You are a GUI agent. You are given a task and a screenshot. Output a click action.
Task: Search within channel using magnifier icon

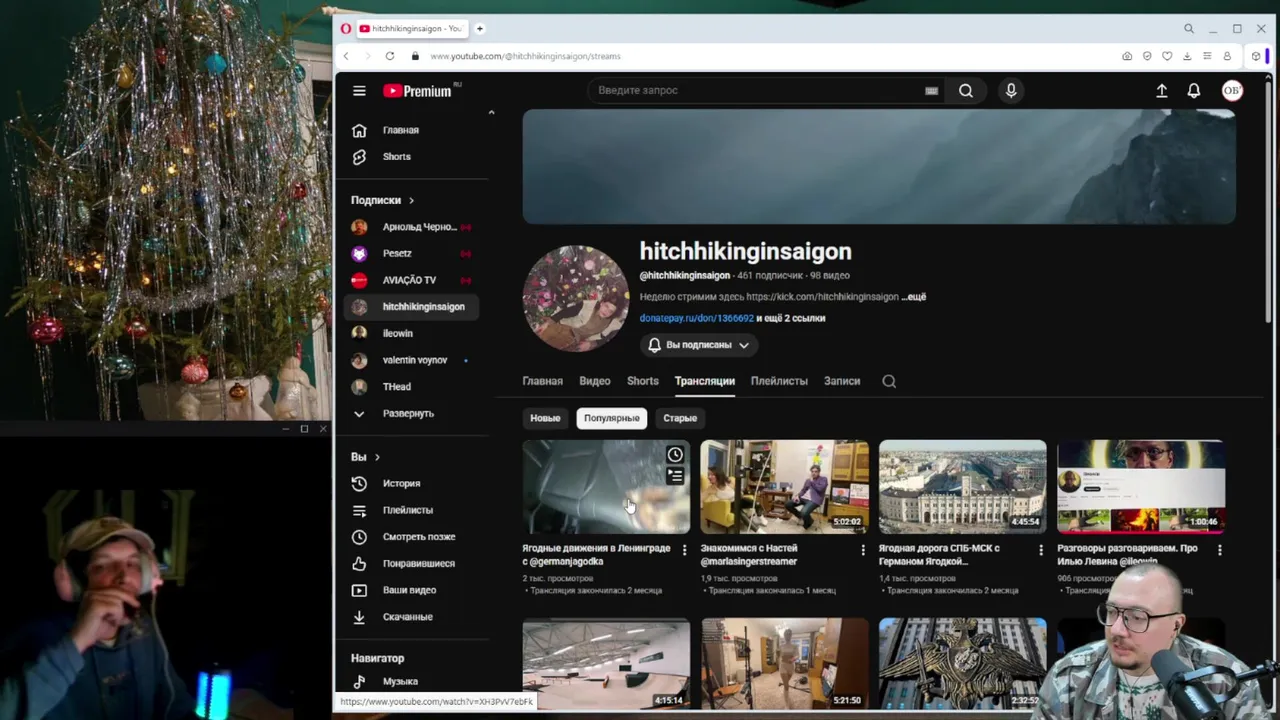[889, 381]
